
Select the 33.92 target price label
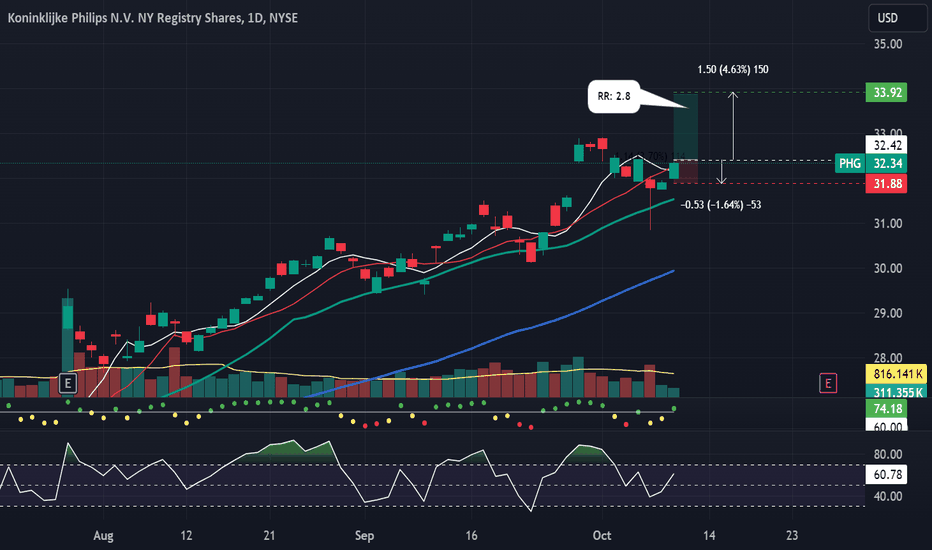coord(886,93)
